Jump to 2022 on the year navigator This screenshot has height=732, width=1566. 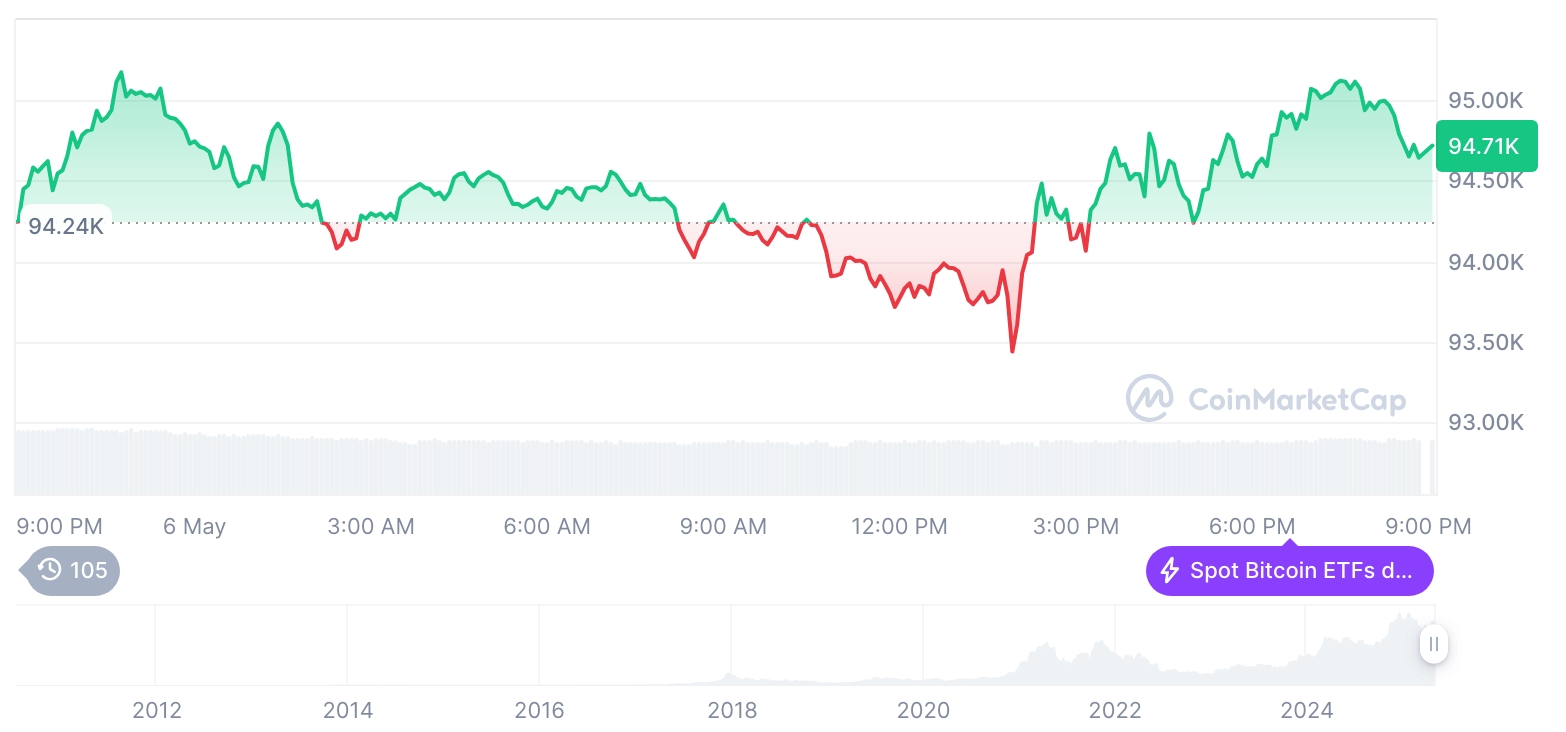(1115, 710)
